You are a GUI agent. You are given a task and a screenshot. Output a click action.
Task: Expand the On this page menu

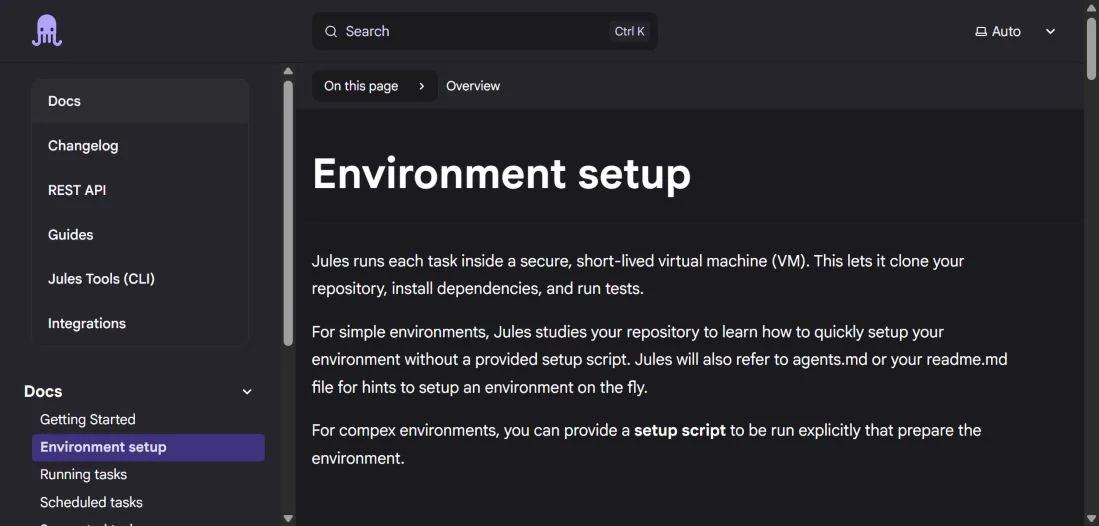374,86
